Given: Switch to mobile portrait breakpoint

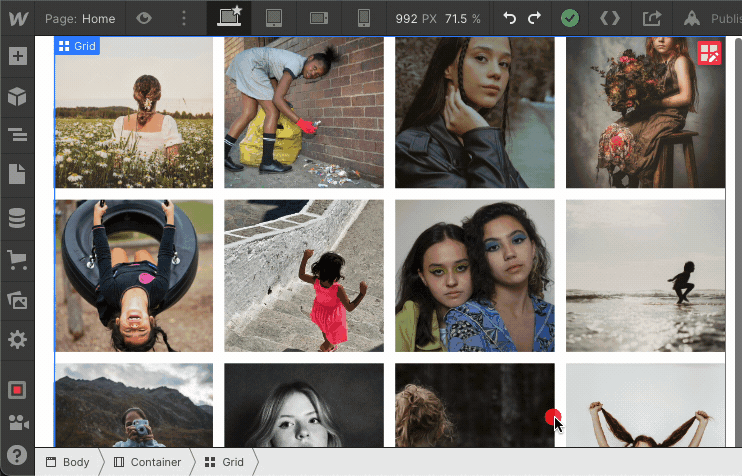Looking at the screenshot, I should [x=363, y=18].
